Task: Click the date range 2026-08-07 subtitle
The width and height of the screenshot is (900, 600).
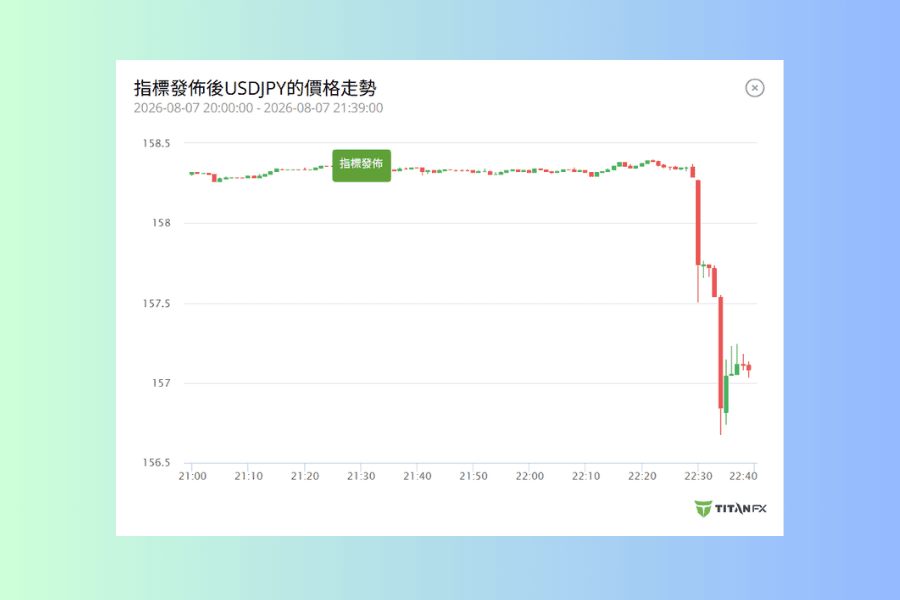Action: pyautogui.click(x=258, y=108)
